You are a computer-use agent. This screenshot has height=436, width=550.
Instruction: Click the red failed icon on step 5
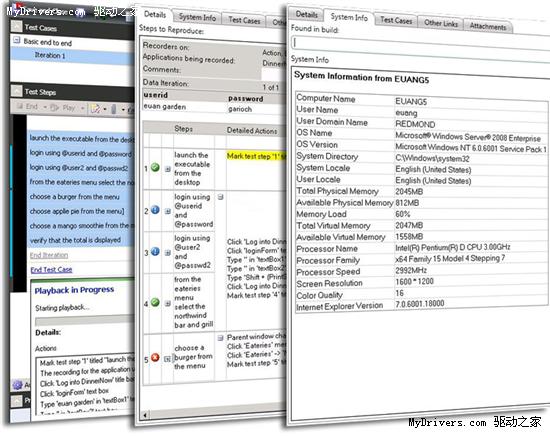tap(155, 357)
